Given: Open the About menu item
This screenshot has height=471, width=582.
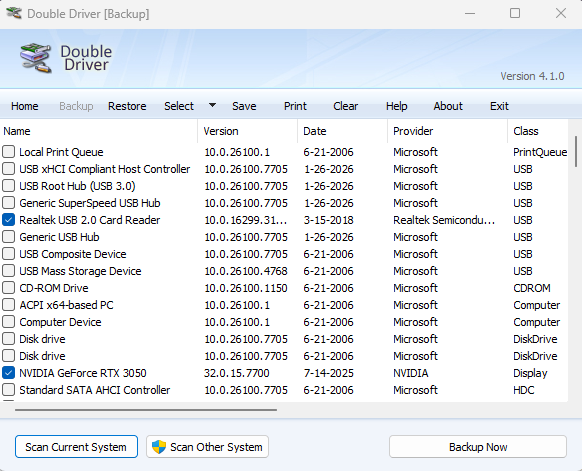Looking at the screenshot, I should 448,106.
